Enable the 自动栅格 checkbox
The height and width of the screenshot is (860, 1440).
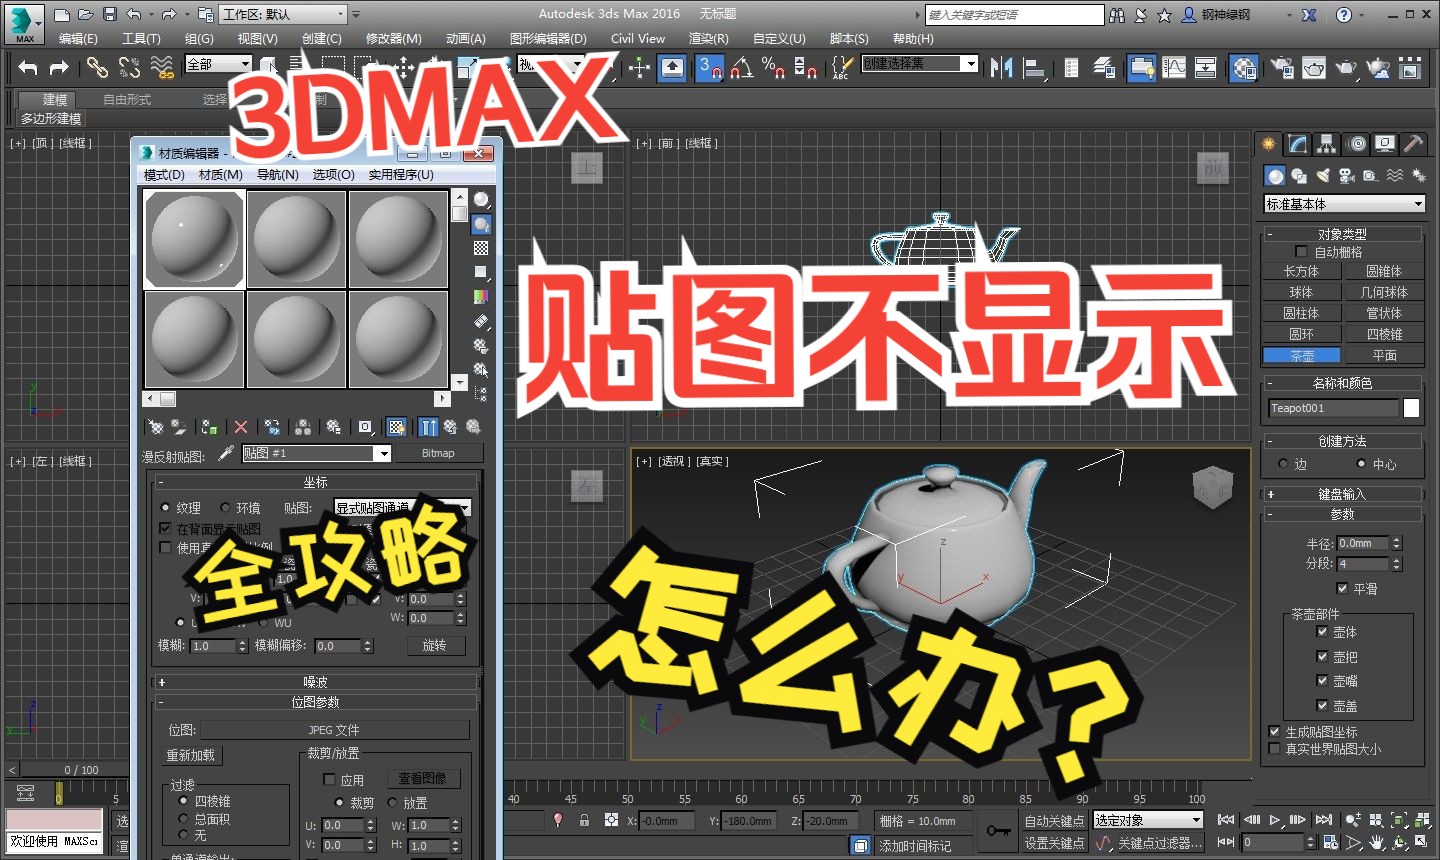tap(1301, 252)
